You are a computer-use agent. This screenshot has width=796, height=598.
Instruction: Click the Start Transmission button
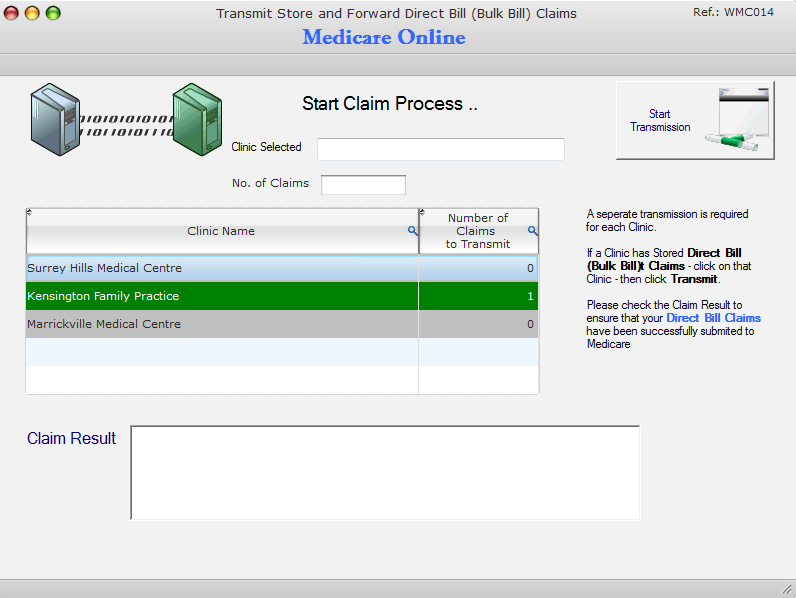click(x=695, y=120)
